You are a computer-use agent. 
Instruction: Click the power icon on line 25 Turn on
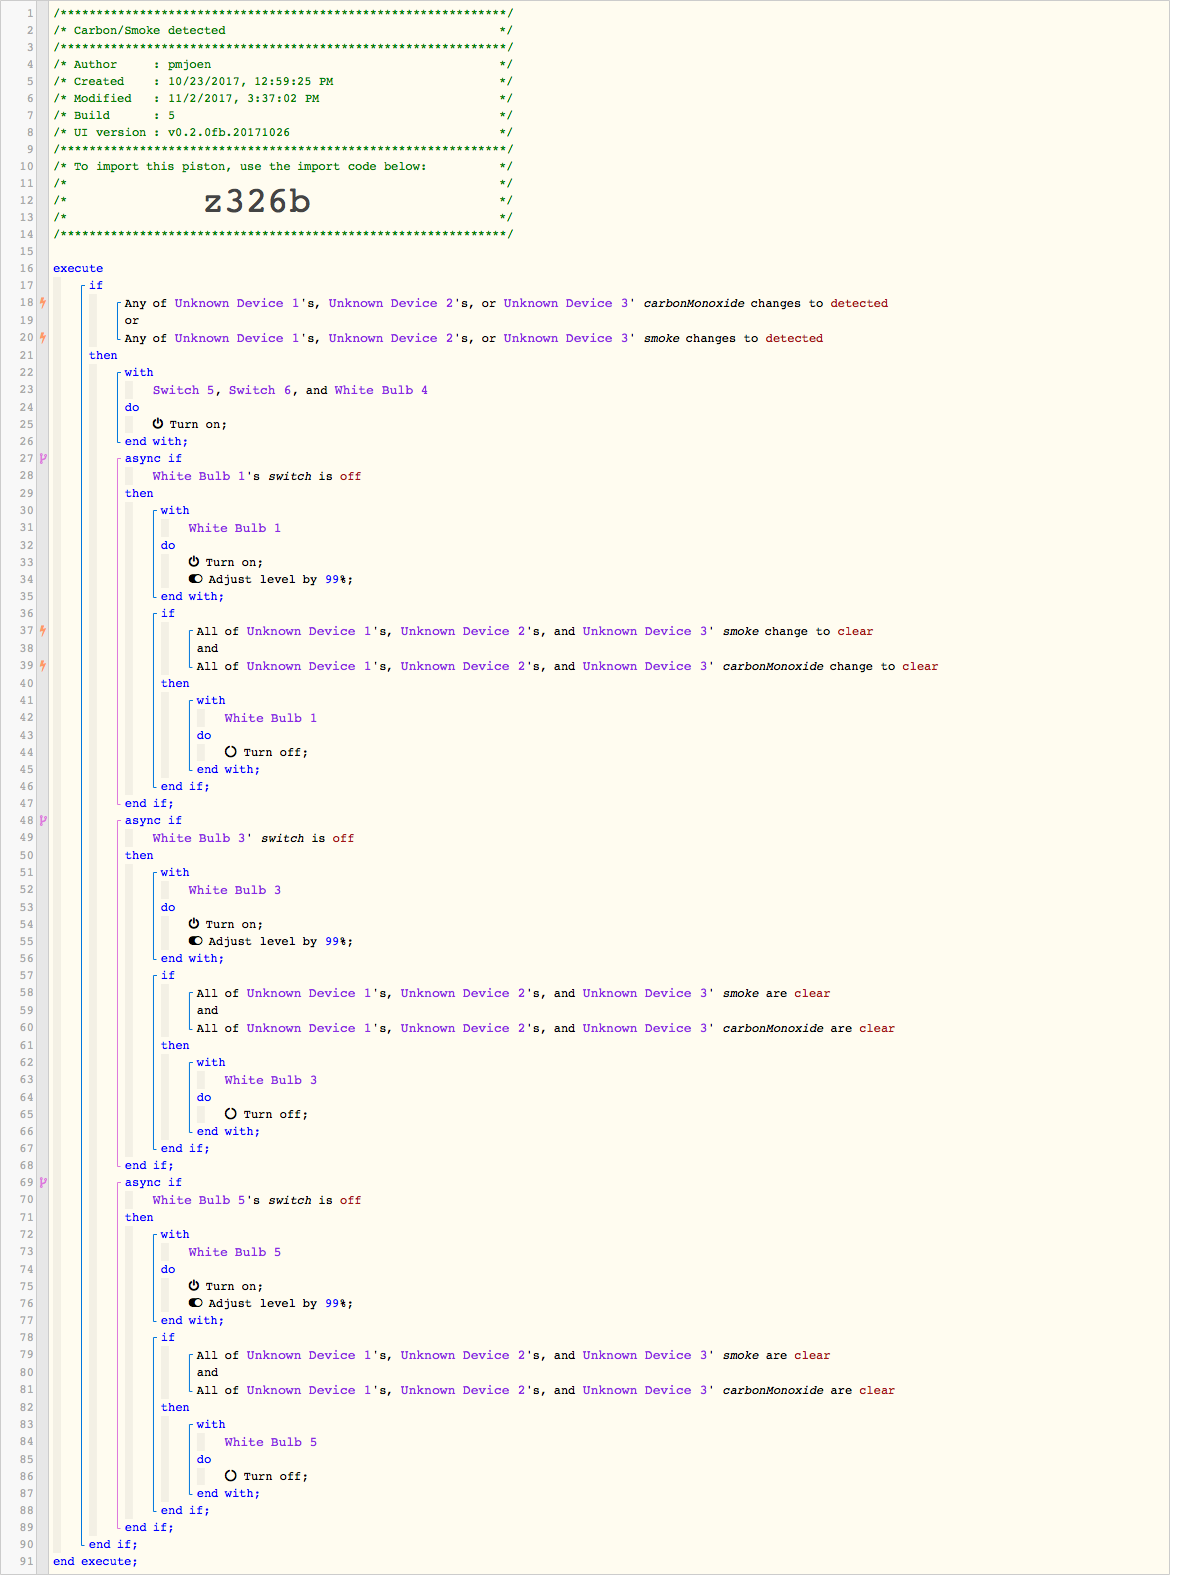(x=158, y=424)
